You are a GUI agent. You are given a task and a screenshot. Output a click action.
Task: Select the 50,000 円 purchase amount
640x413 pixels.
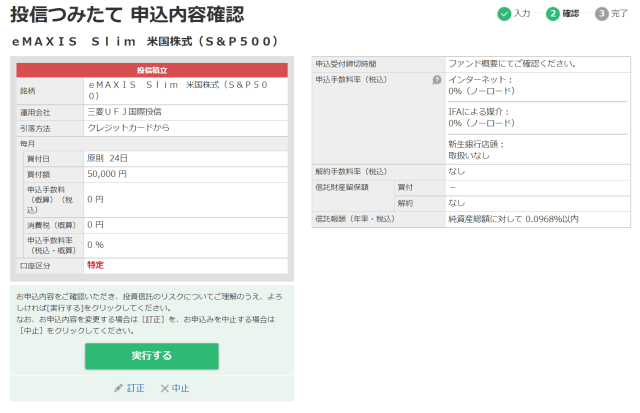[x=107, y=174]
